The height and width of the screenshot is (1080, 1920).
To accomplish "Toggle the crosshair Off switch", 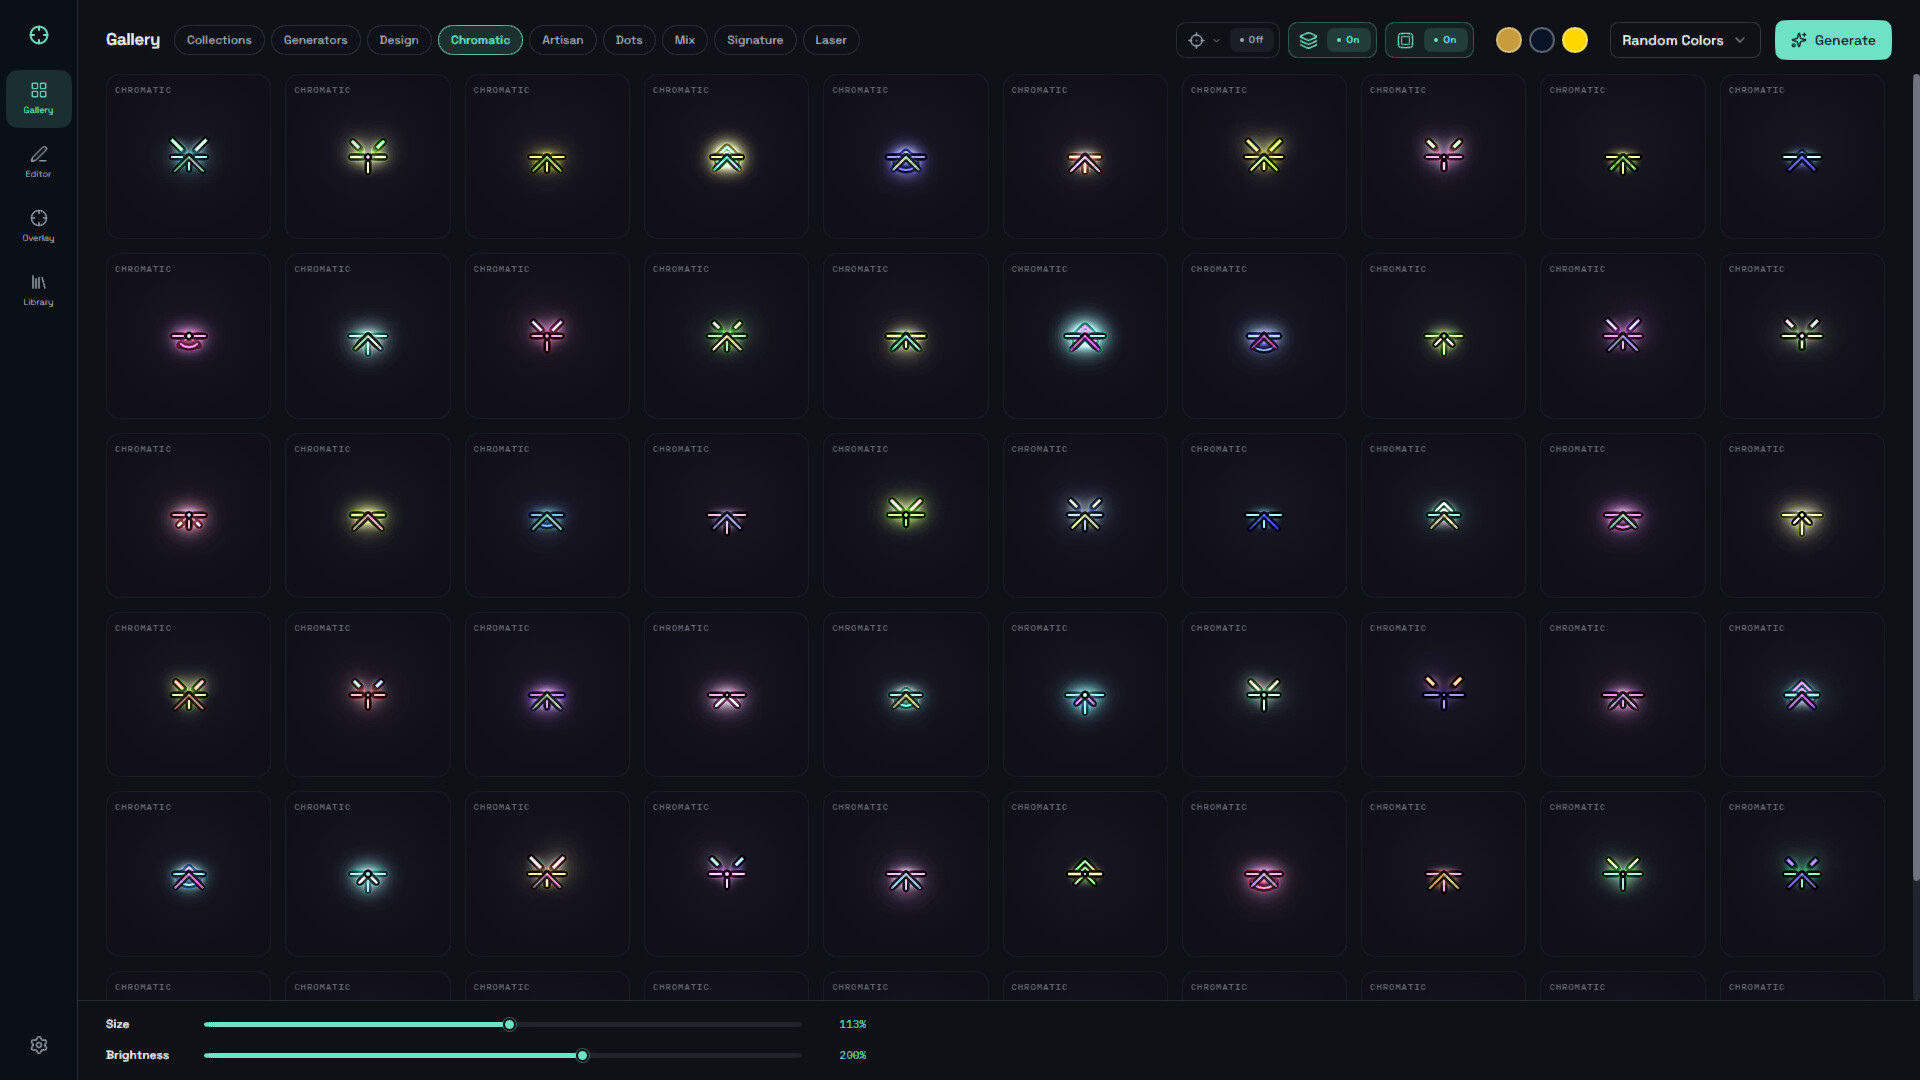I will [x=1251, y=40].
